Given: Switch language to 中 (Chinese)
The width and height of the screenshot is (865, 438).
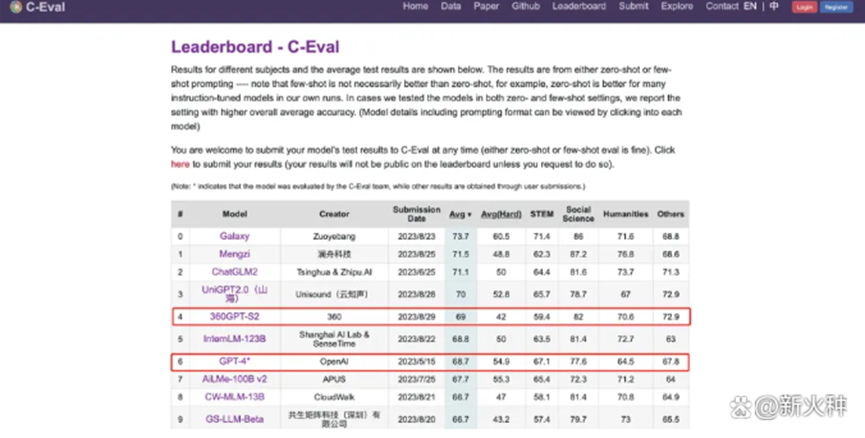Looking at the screenshot, I should coord(774,6).
